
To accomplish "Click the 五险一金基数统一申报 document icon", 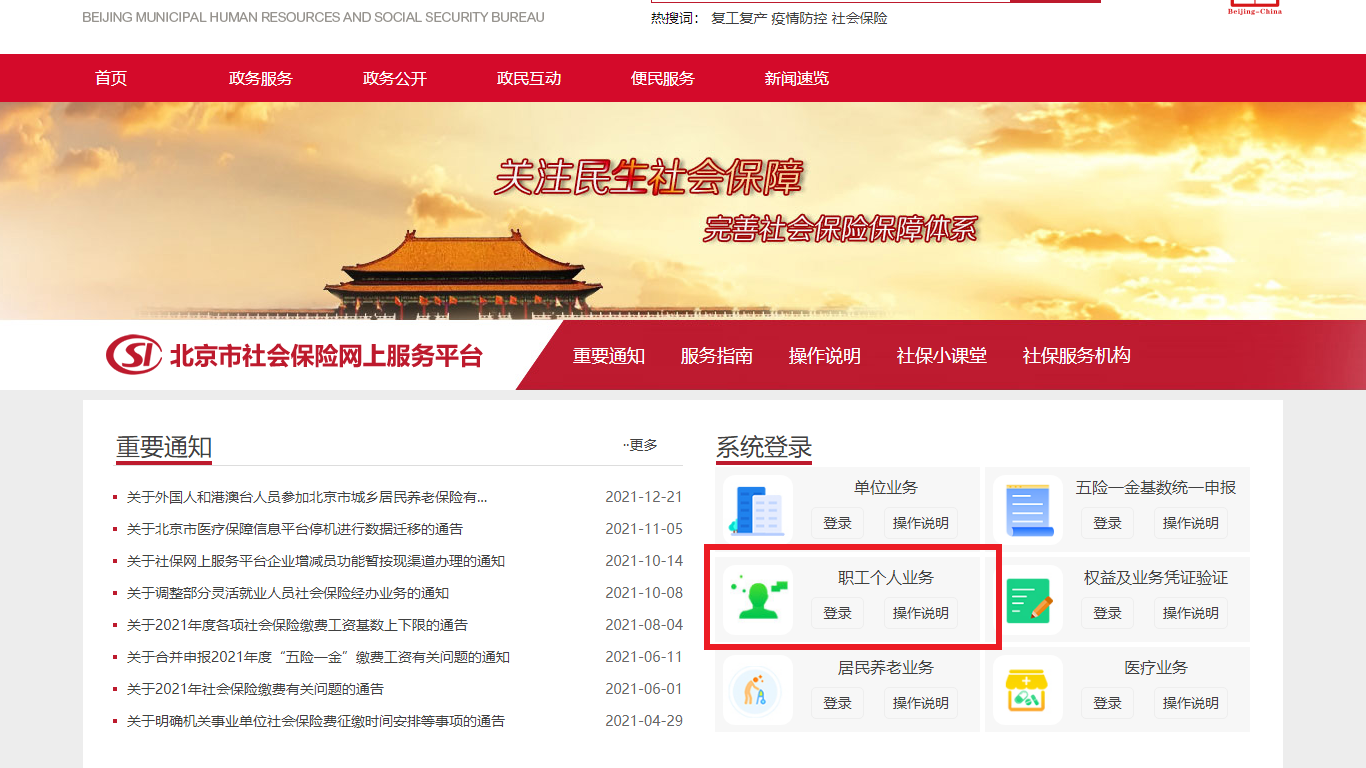I will (x=1028, y=510).
